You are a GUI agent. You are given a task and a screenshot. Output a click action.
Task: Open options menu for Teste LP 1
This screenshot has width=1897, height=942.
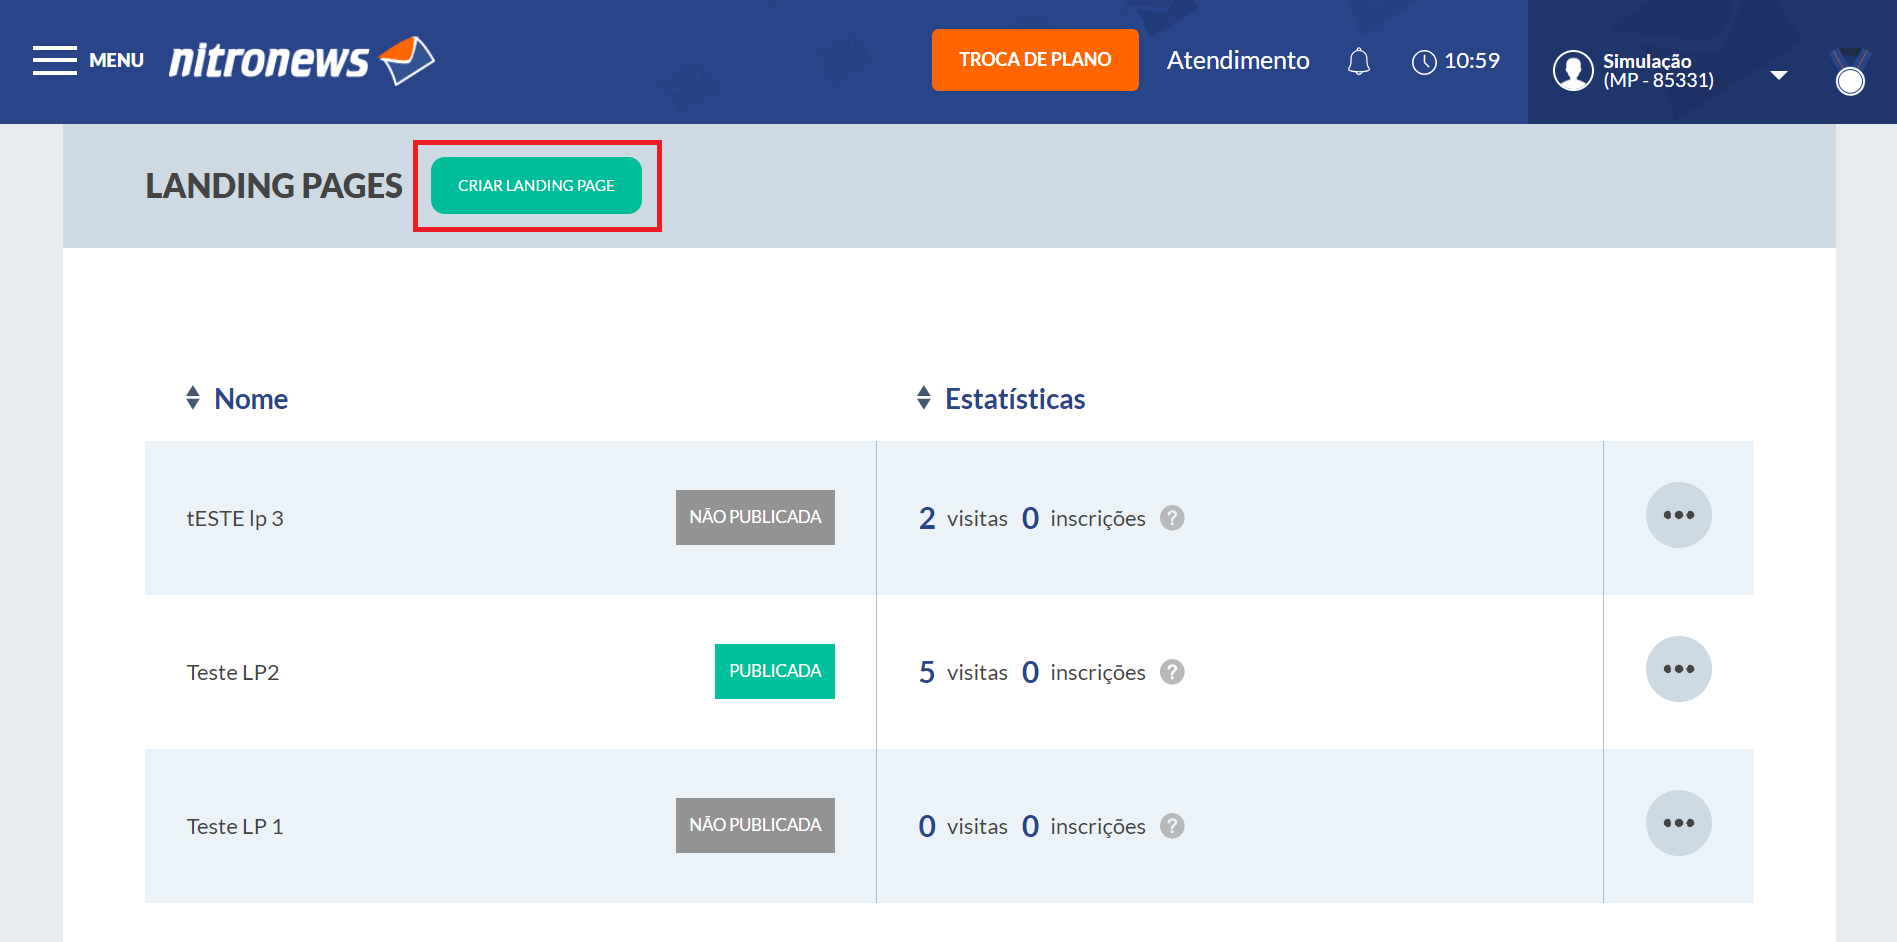1678,823
